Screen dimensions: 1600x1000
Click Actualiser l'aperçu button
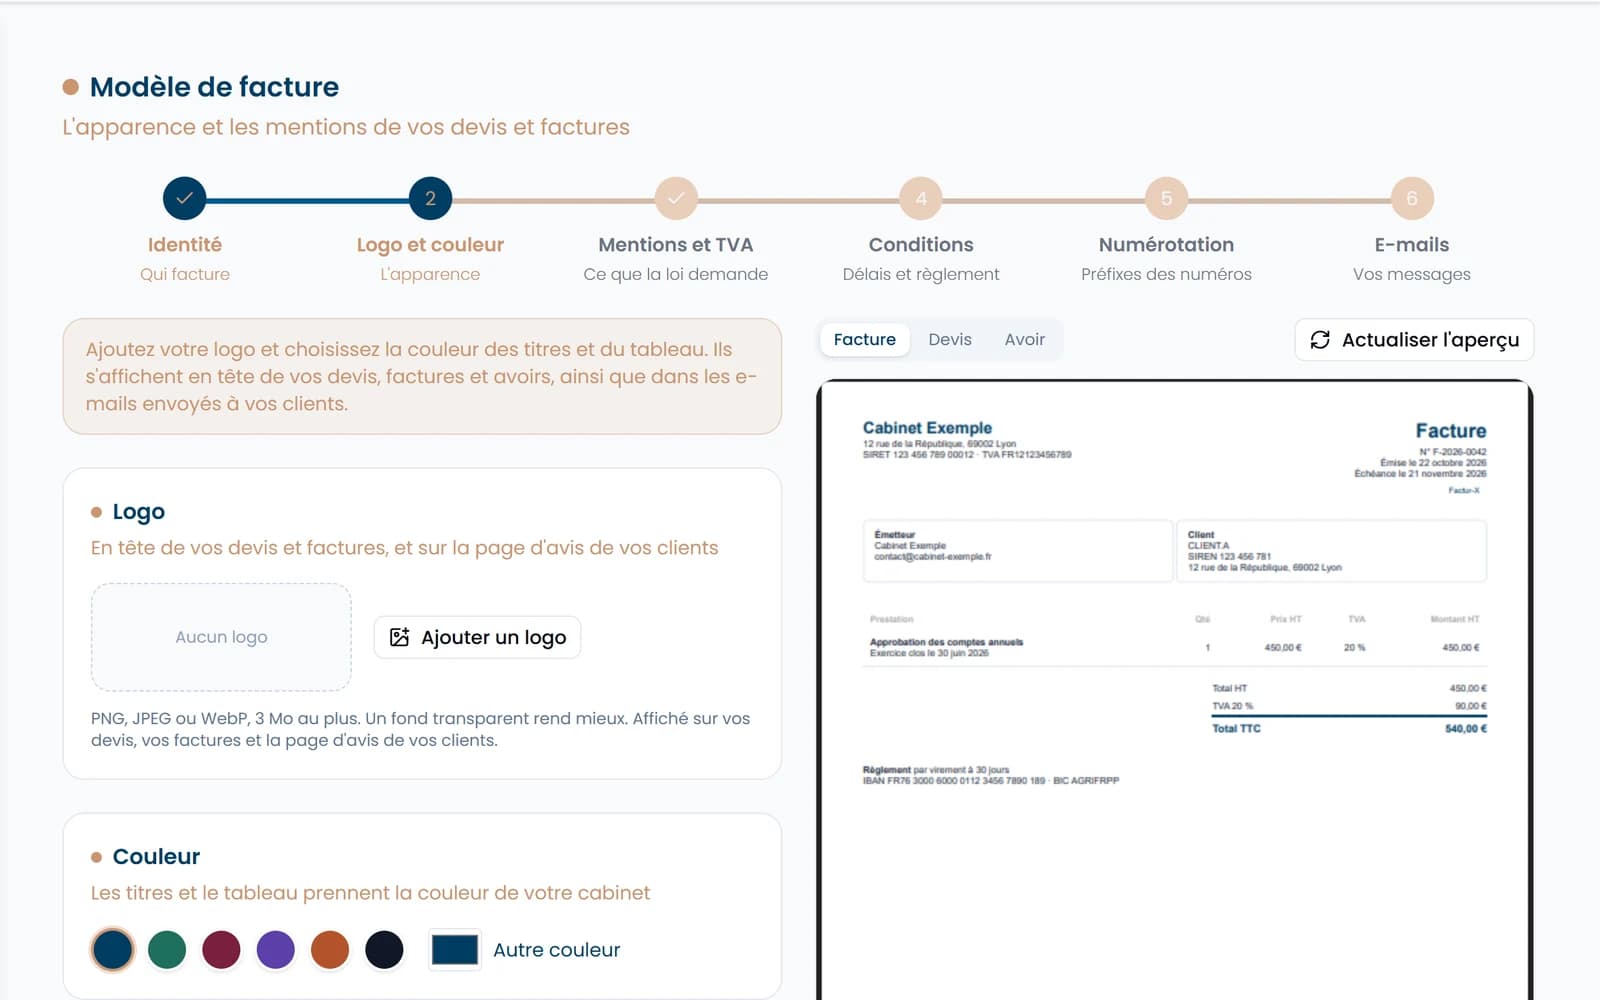pos(1414,340)
